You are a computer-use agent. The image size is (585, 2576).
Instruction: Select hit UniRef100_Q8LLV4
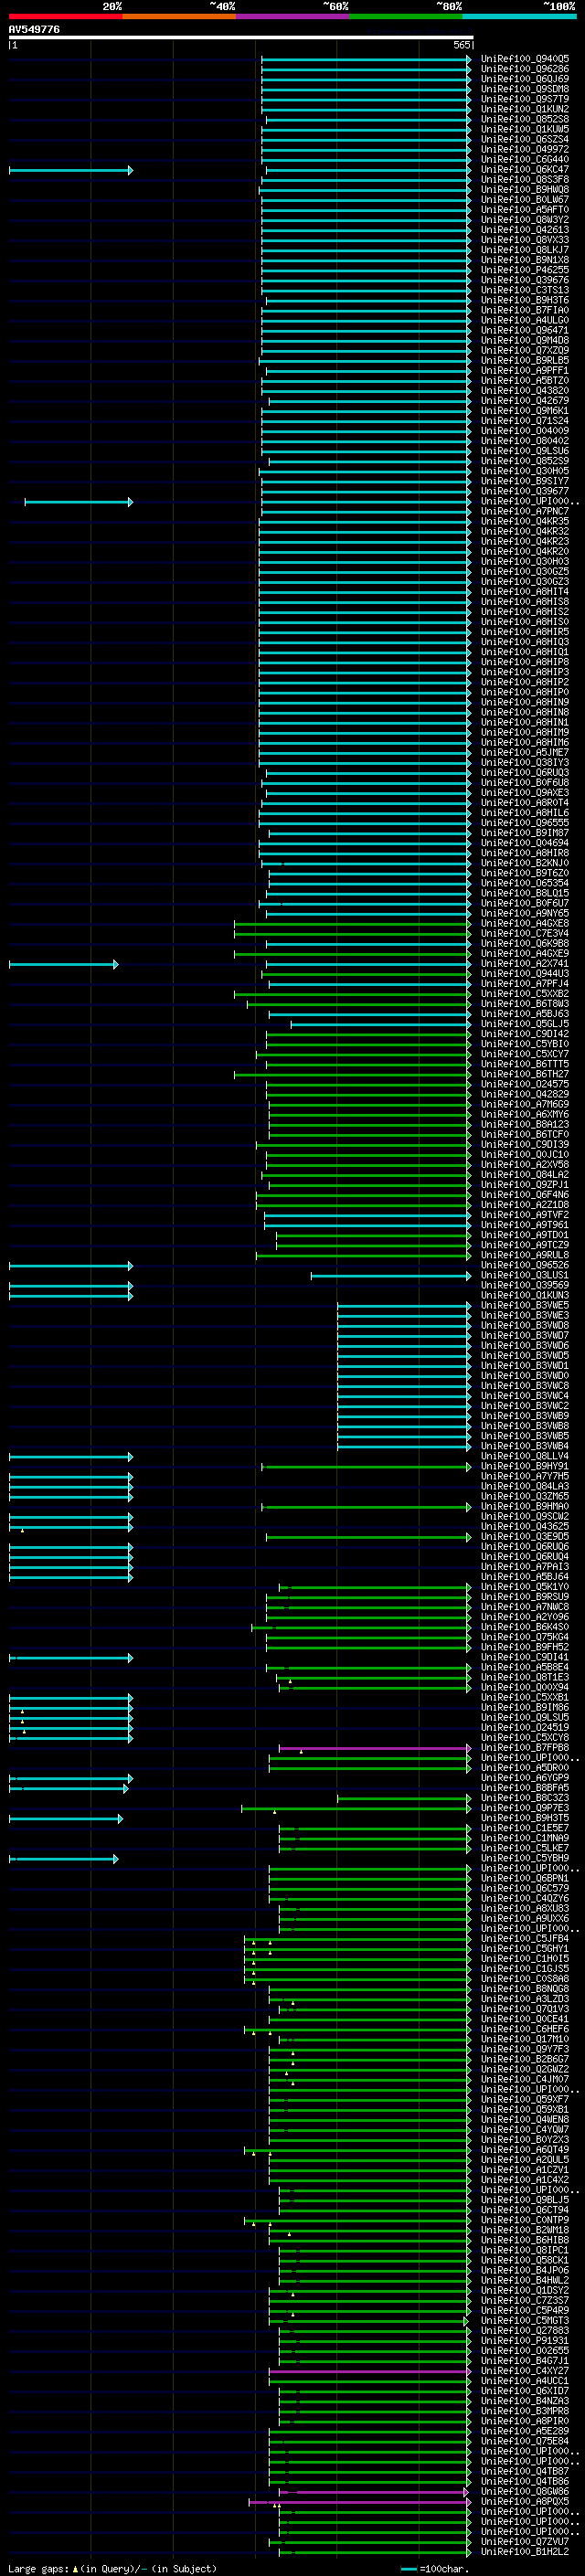click(525, 1456)
